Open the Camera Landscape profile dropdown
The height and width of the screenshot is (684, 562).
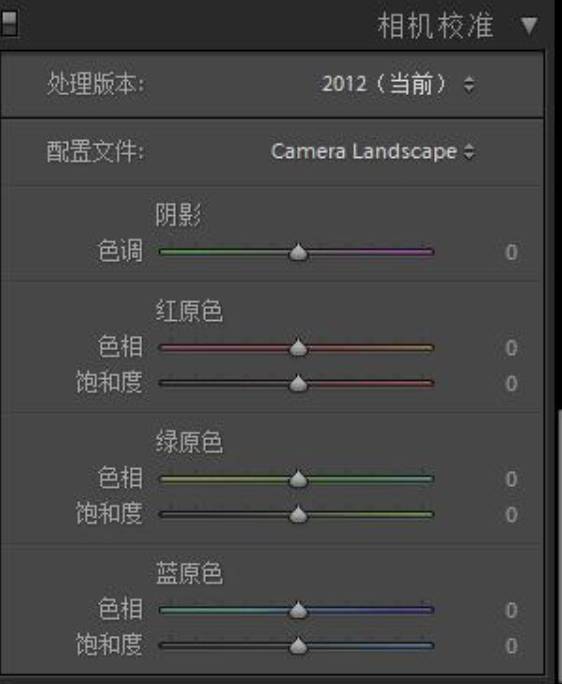[373, 152]
